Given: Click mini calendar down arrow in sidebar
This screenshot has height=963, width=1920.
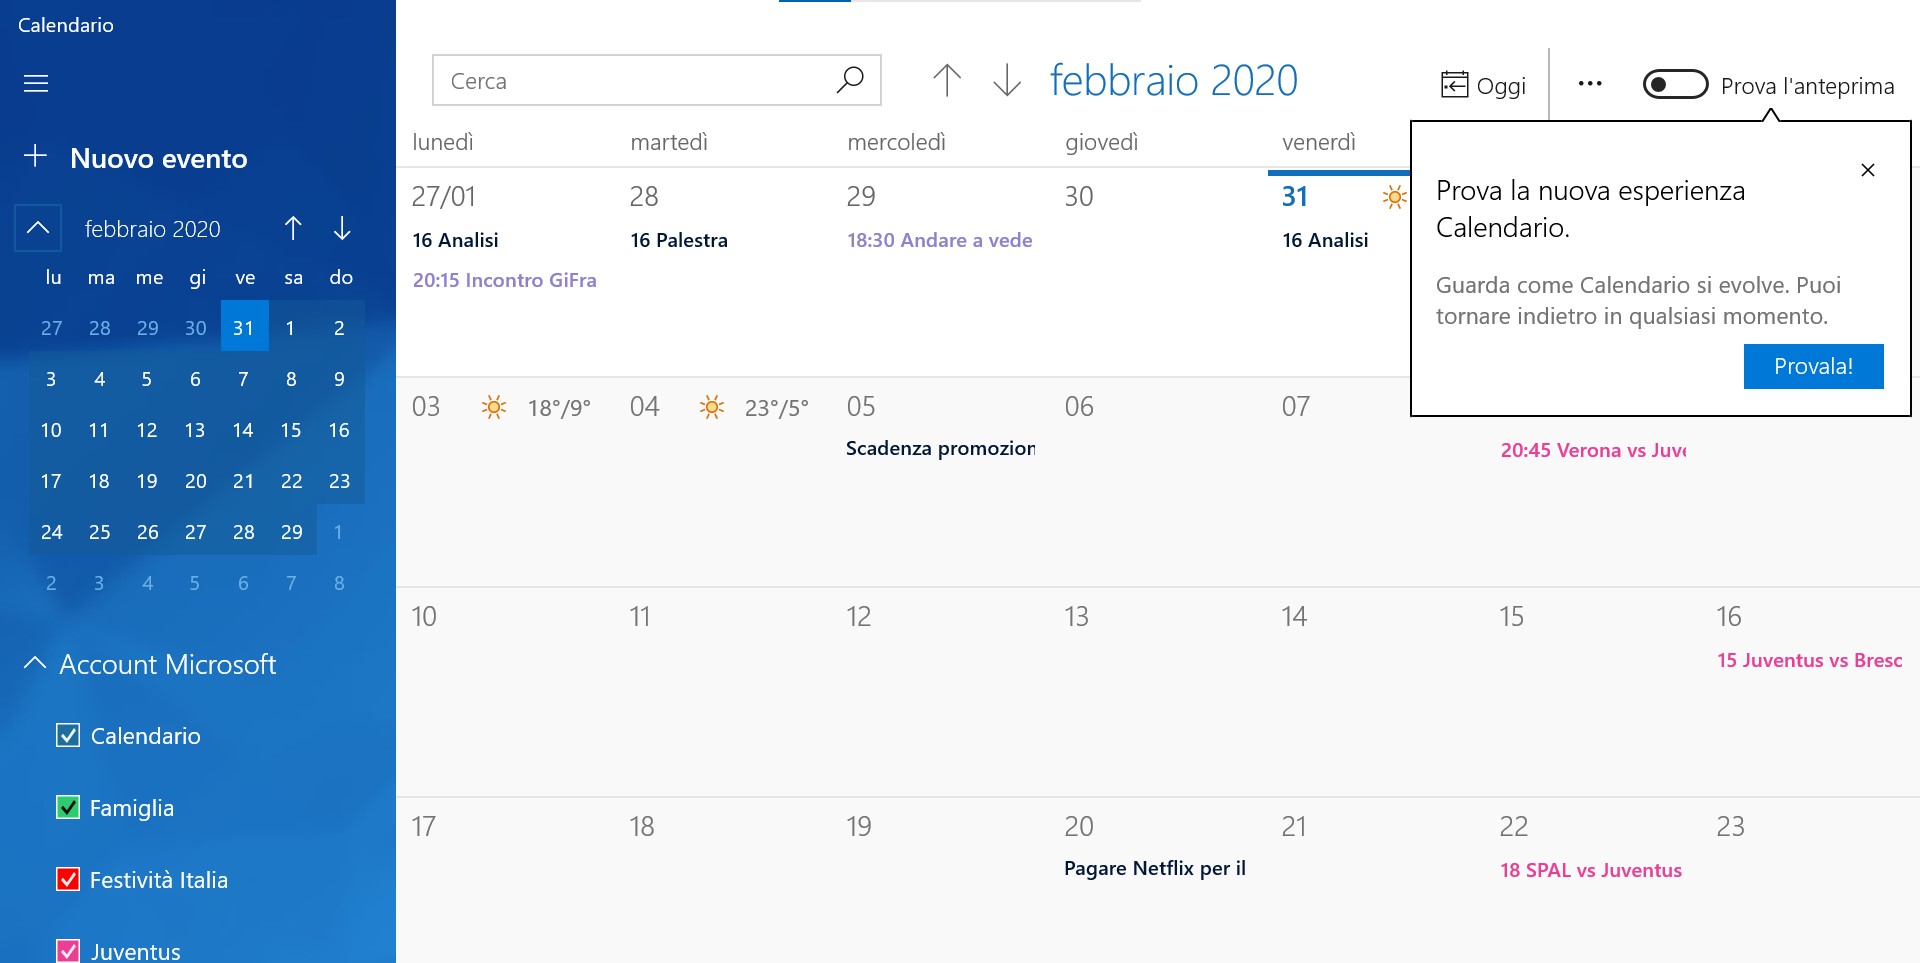Looking at the screenshot, I should [x=342, y=228].
